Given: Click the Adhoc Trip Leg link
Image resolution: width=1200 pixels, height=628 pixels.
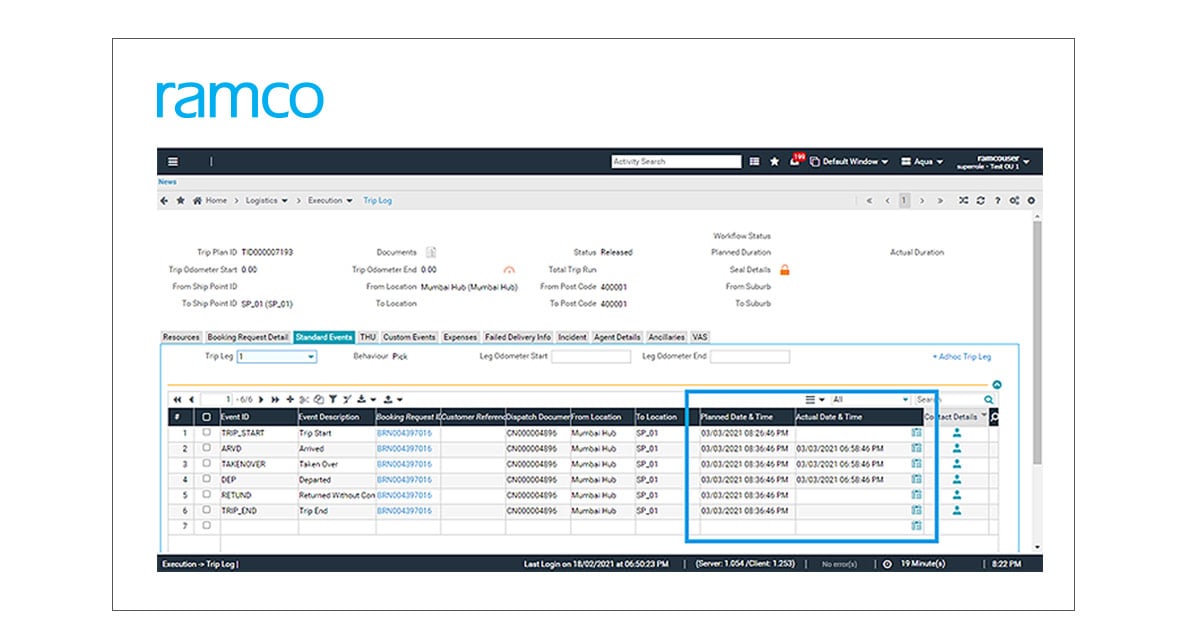Looking at the screenshot, I should tap(961, 356).
